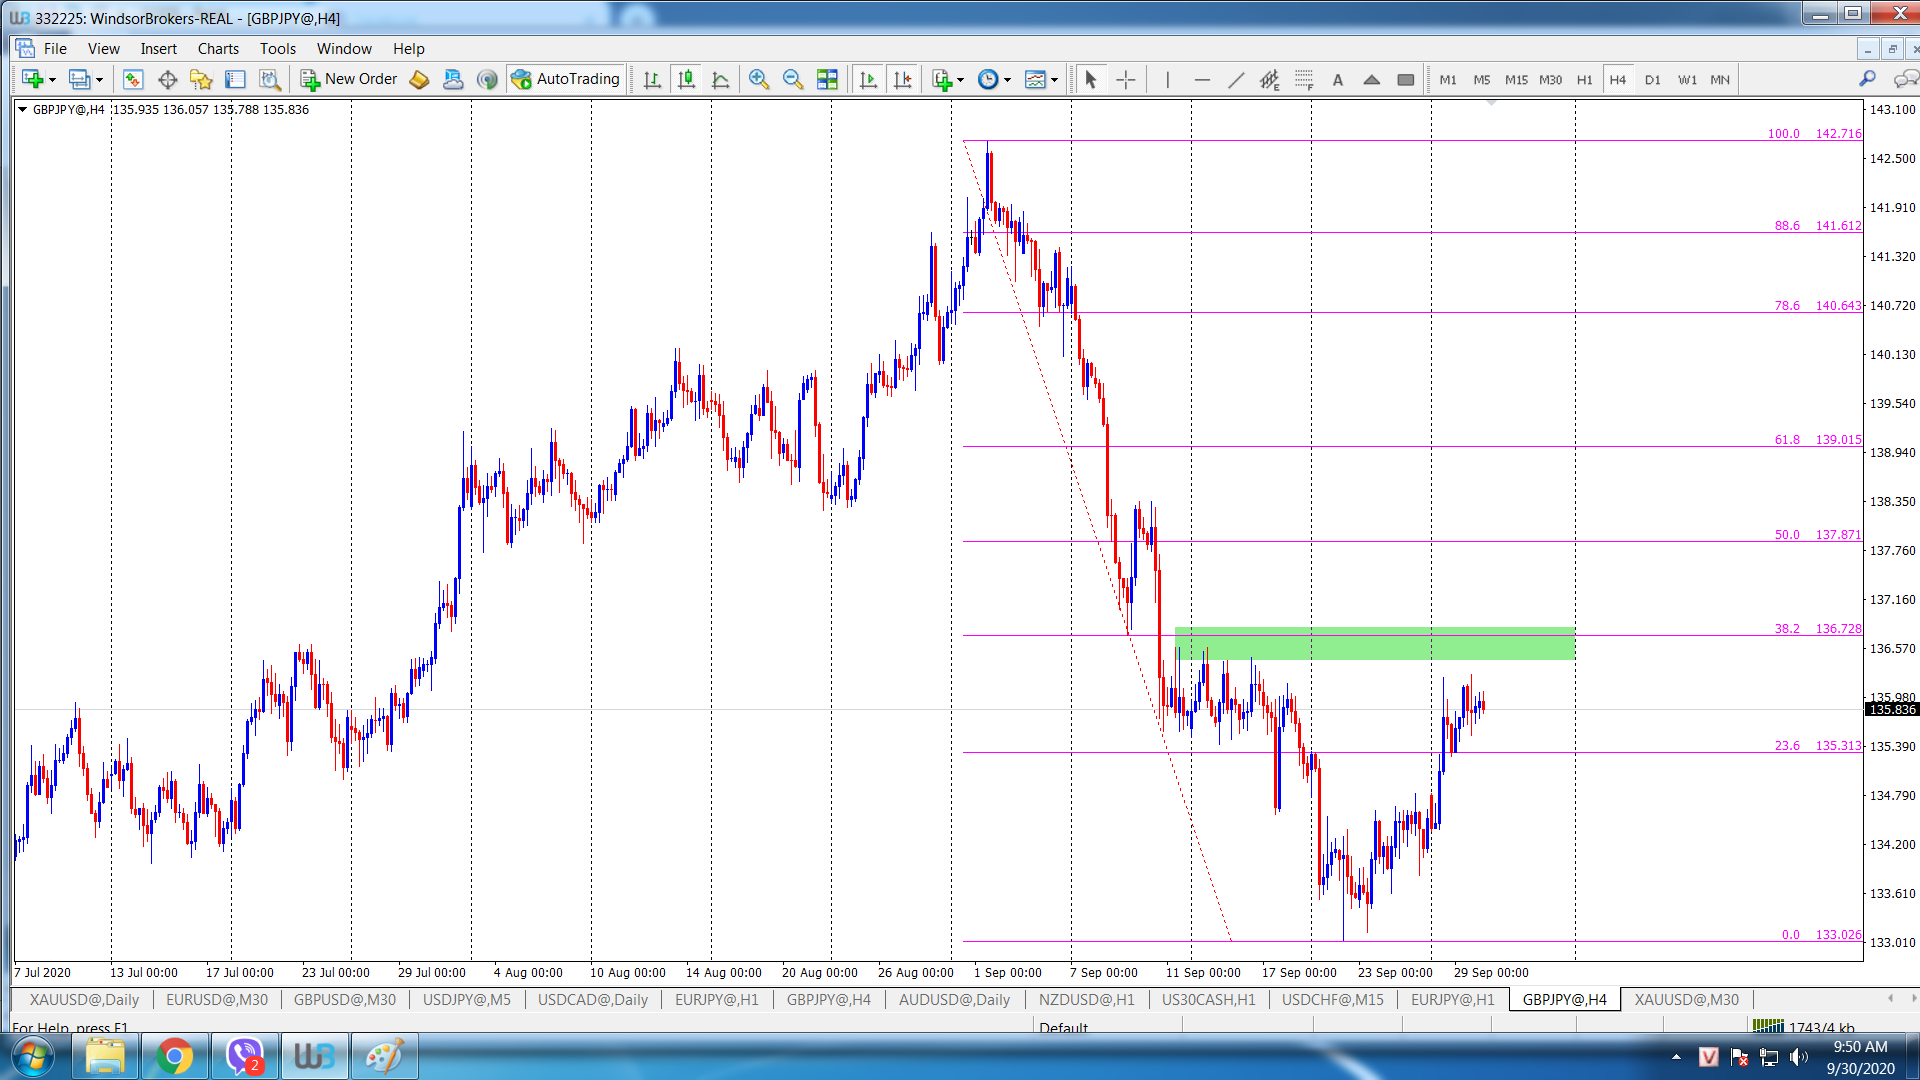Show hidden system tray icons

[1676, 1056]
